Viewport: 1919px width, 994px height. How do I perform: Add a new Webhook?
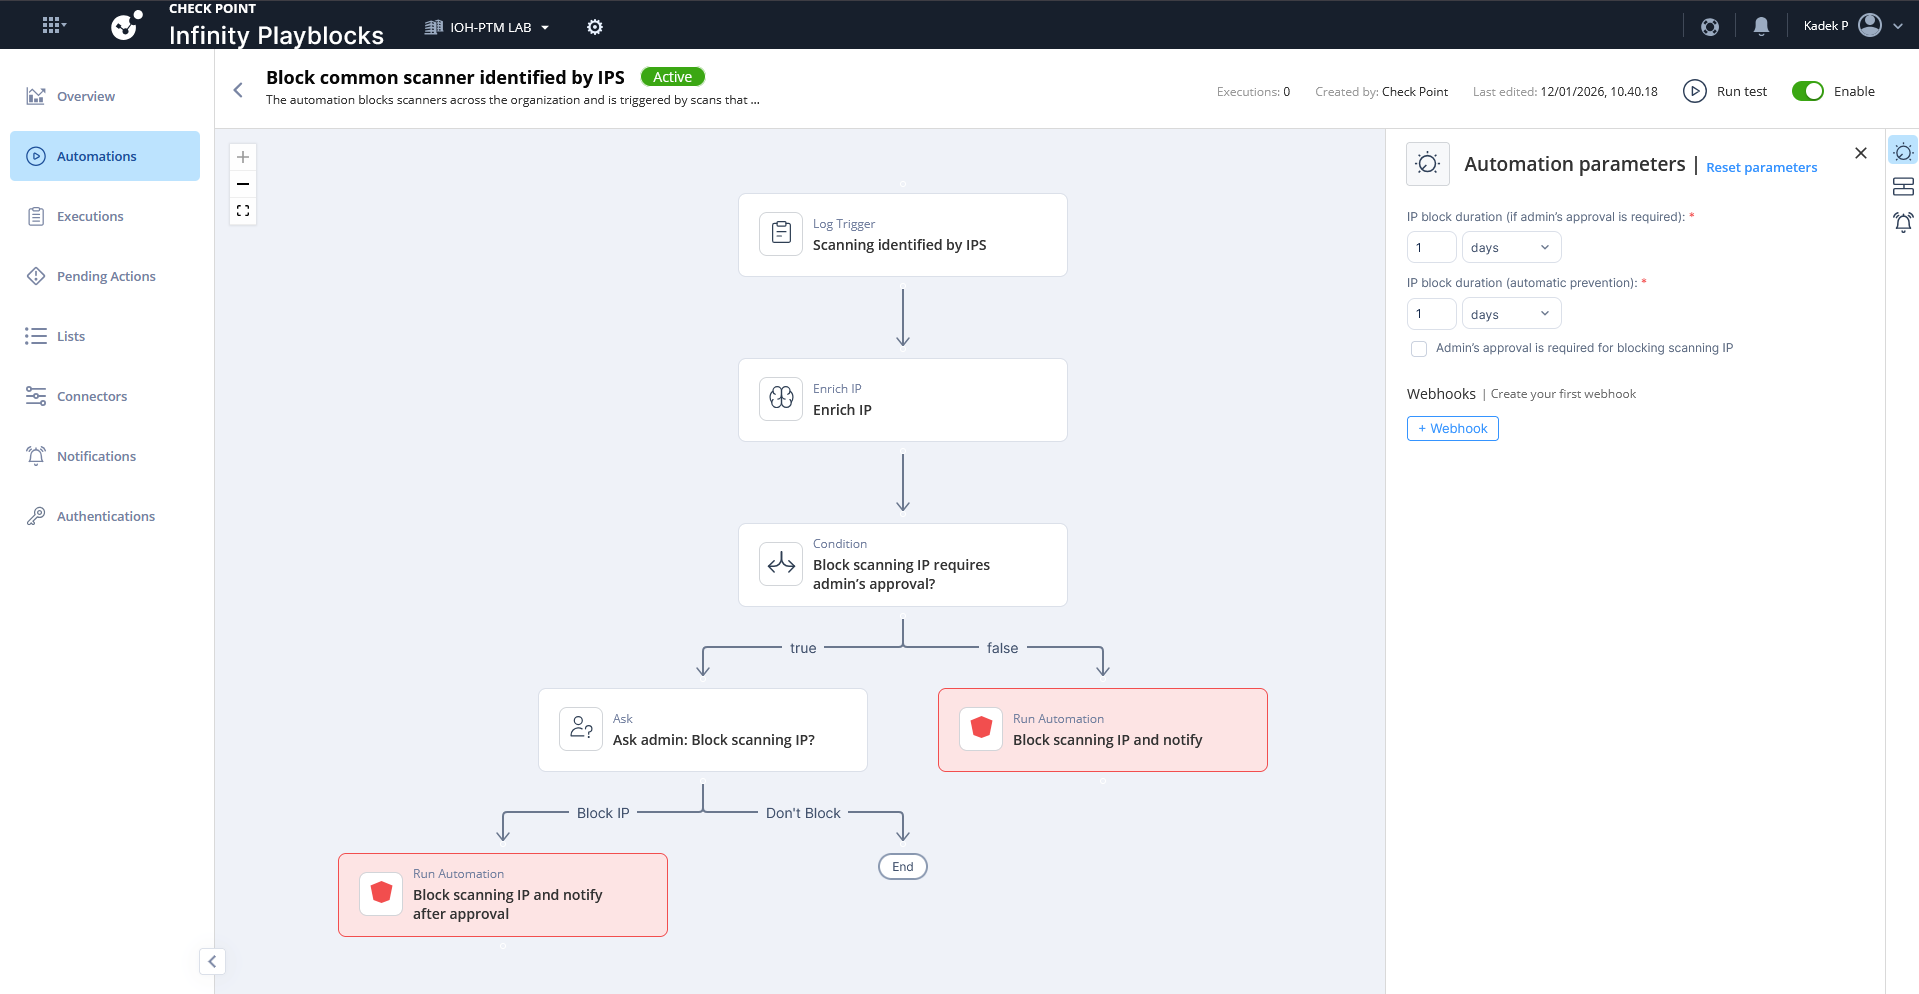coord(1452,428)
